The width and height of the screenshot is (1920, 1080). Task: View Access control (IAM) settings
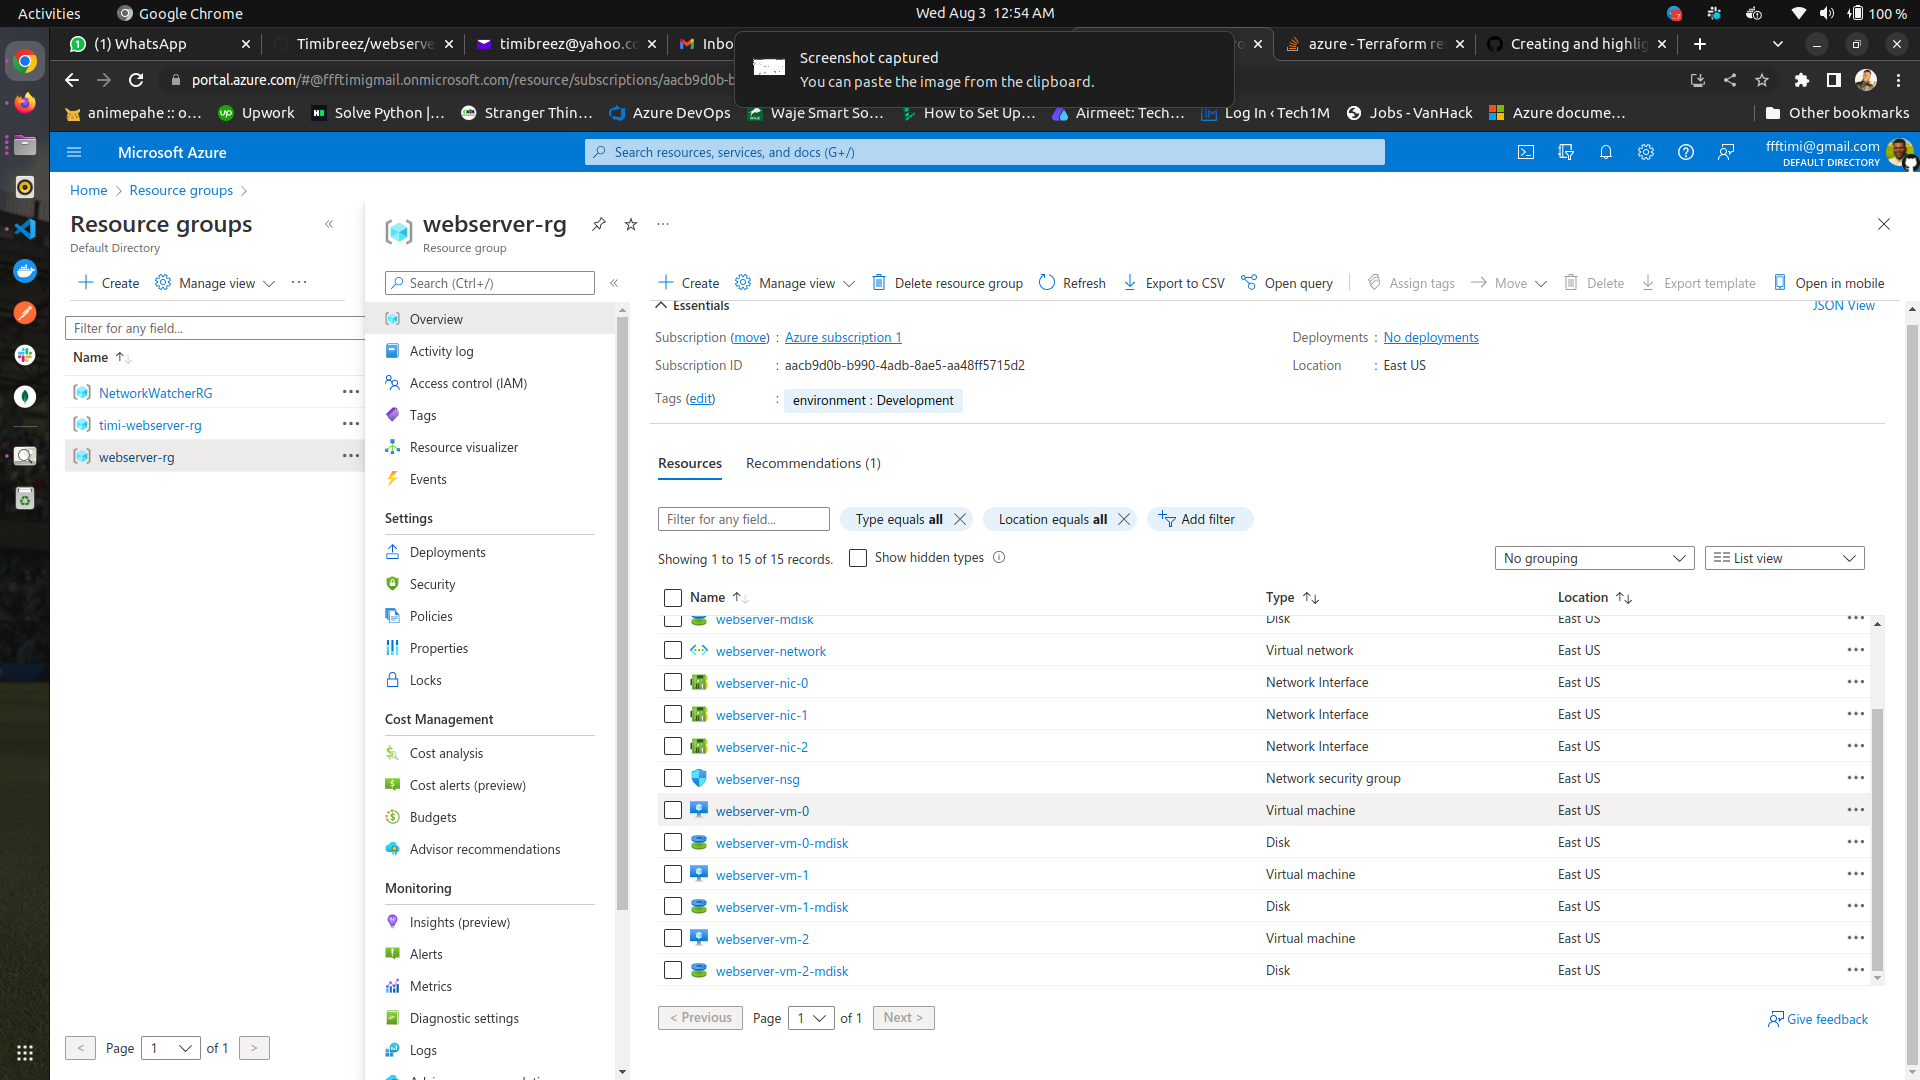(x=467, y=383)
